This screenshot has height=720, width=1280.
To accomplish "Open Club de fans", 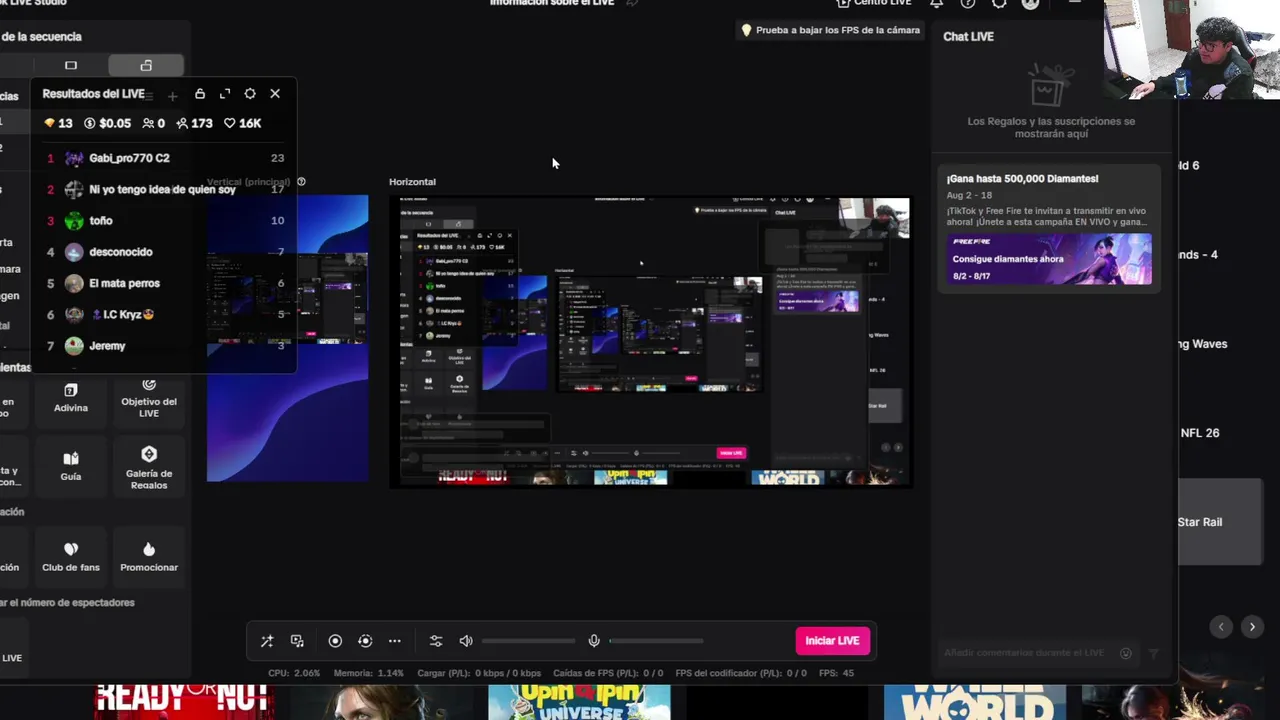I will coord(71,557).
